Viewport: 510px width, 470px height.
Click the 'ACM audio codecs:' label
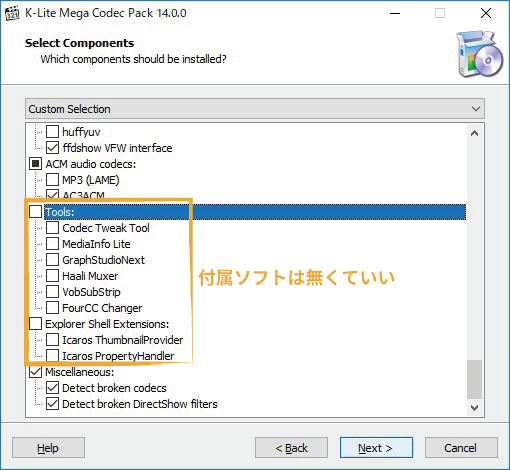pyautogui.click(x=91, y=164)
